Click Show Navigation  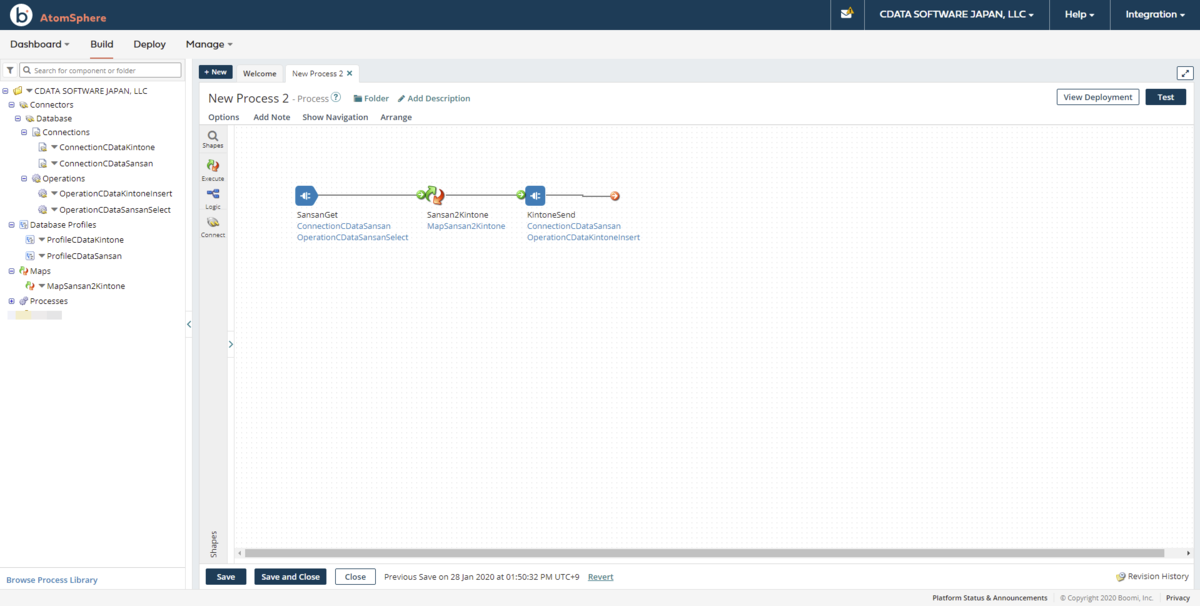335,117
